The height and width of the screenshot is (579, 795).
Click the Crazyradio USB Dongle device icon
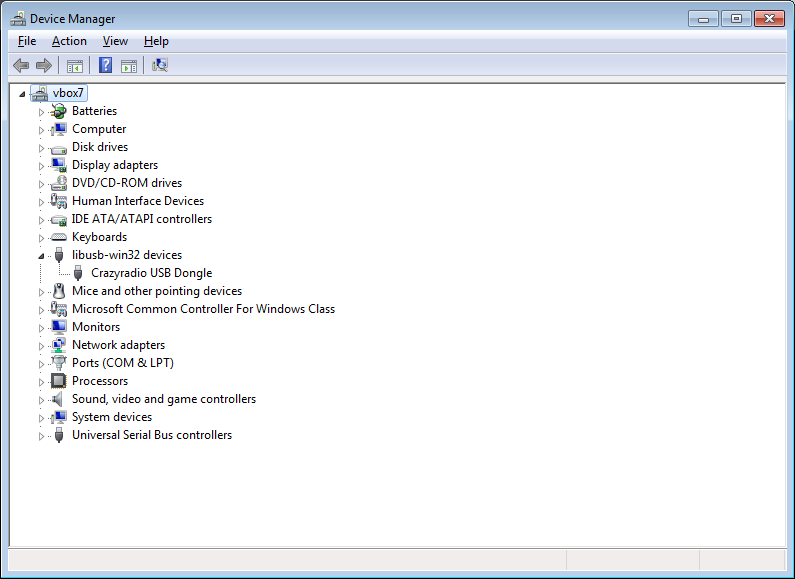(78, 273)
